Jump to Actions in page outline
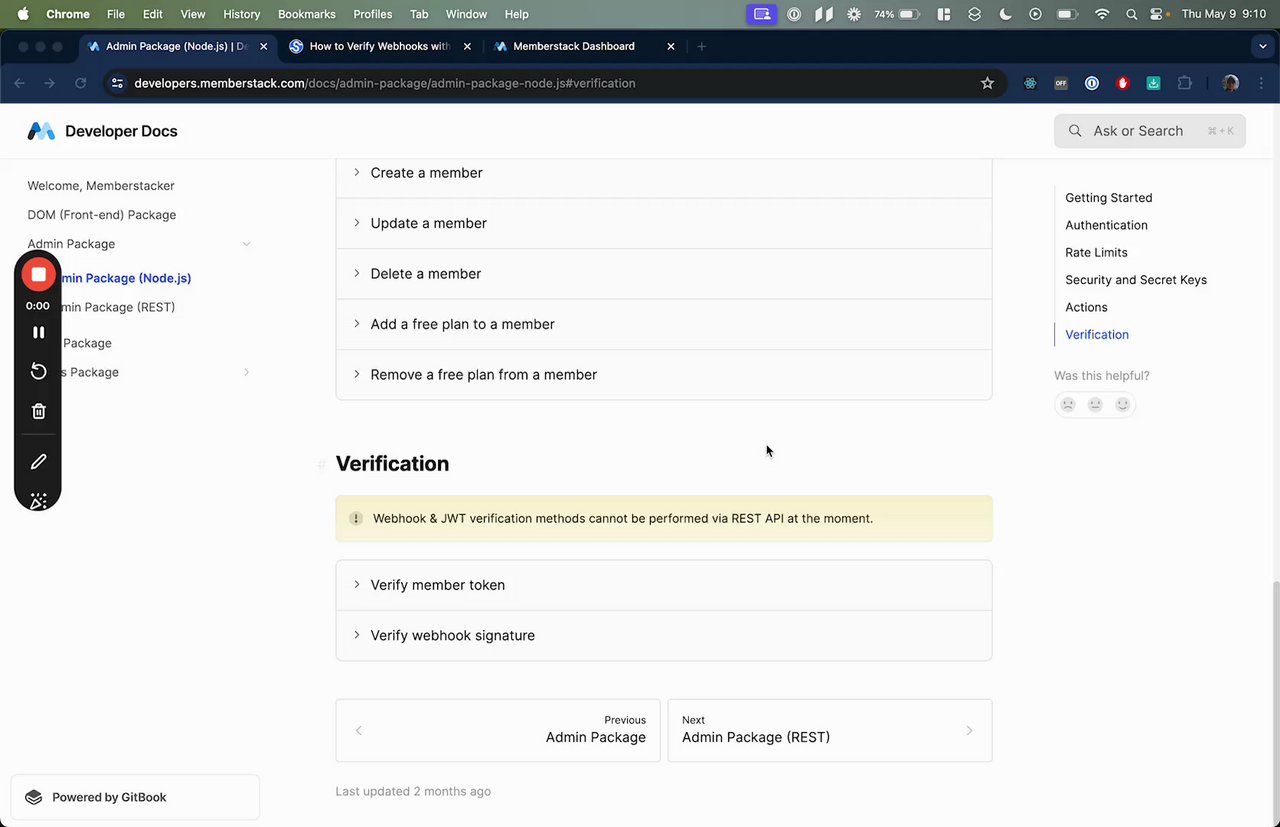The height and width of the screenshot is (827, 1280). tap(1086, 307)
